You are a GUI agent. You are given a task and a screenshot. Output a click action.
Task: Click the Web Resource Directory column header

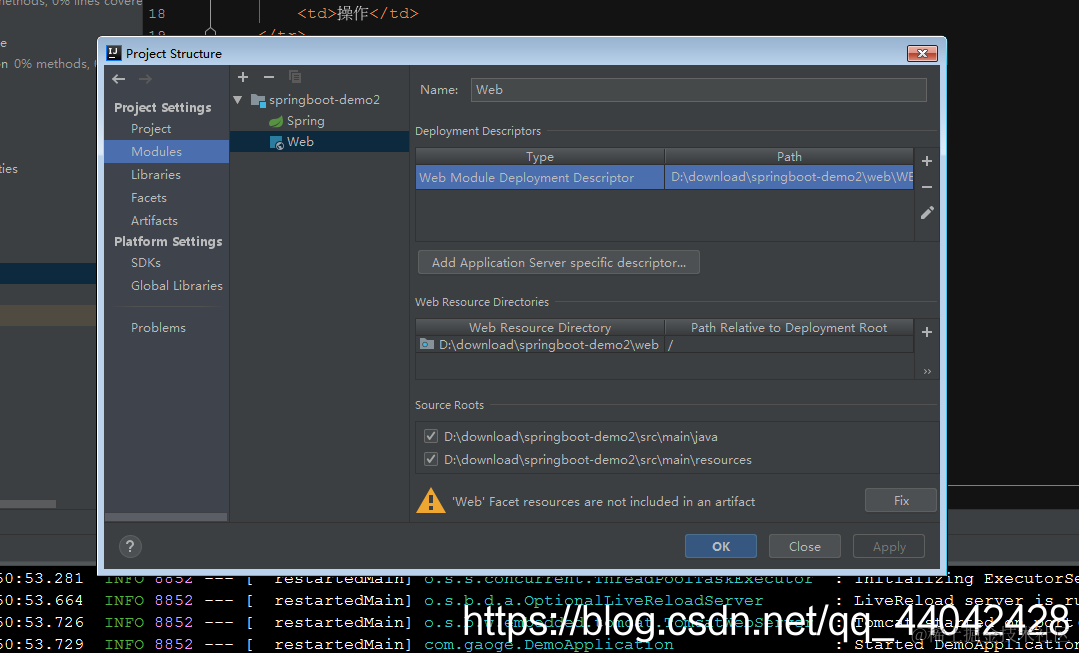click(540, 328)
